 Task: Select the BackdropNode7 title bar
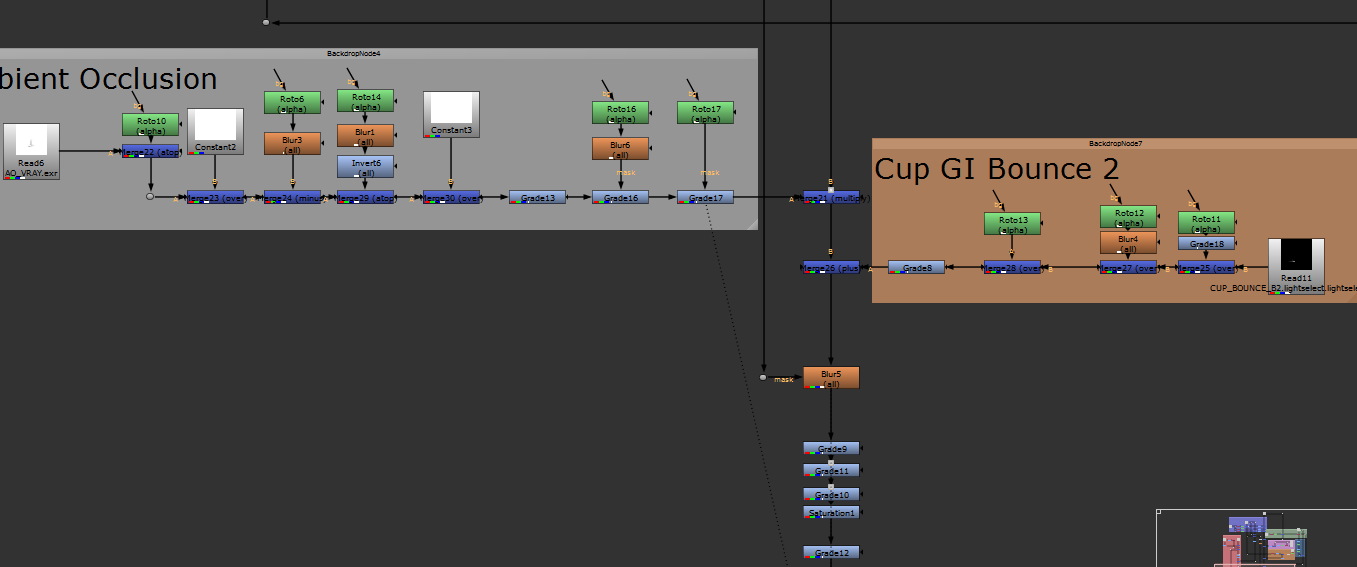1114,143
